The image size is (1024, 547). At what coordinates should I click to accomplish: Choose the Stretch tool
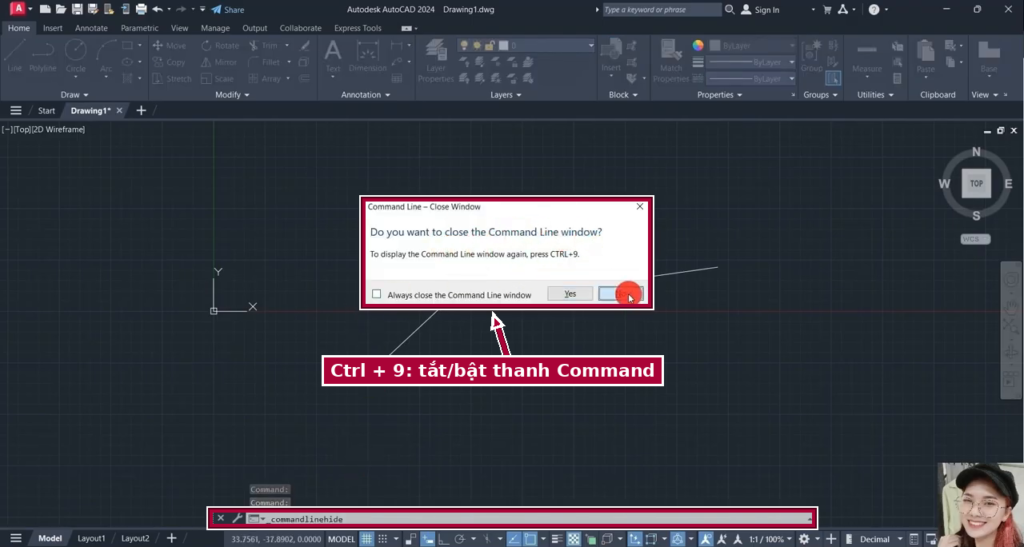[172, 78]
